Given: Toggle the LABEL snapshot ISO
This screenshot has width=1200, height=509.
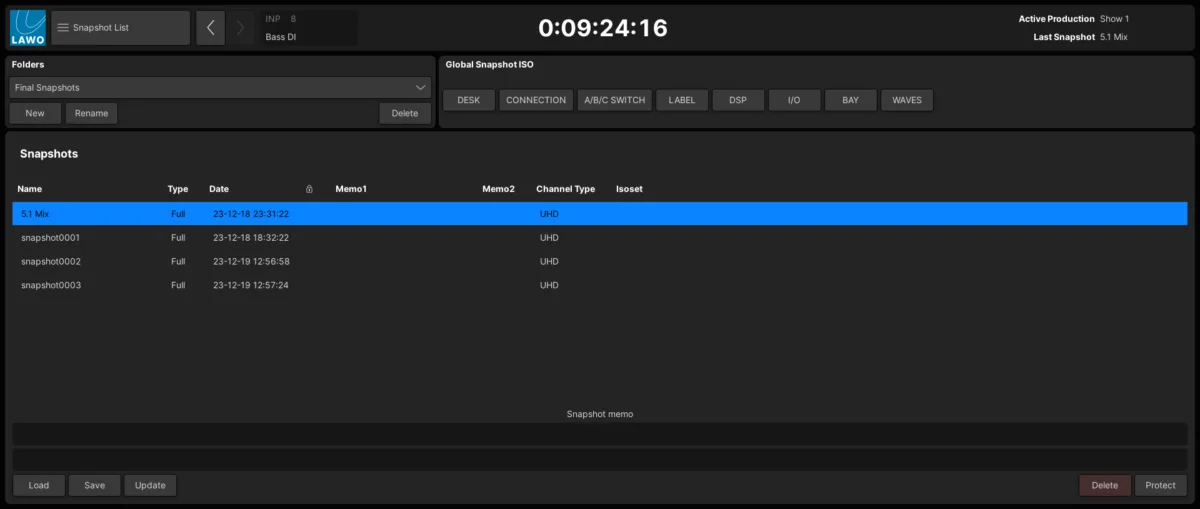Looking at the screenshot, I should pyautogui.click(x=683, y=100).
